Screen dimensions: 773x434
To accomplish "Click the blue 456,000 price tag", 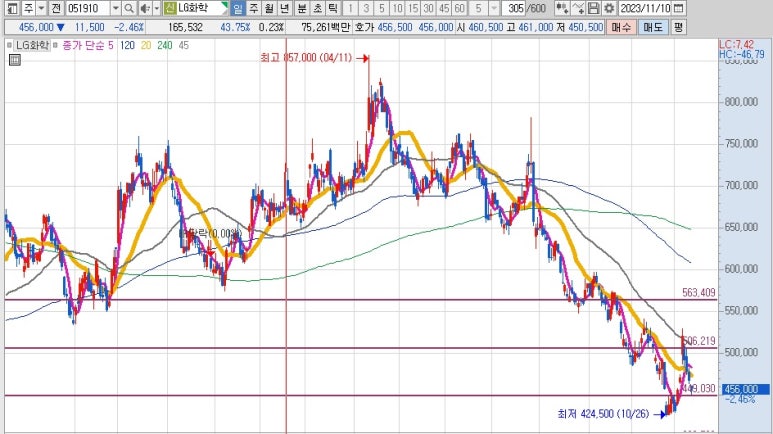I will (745, 389).
